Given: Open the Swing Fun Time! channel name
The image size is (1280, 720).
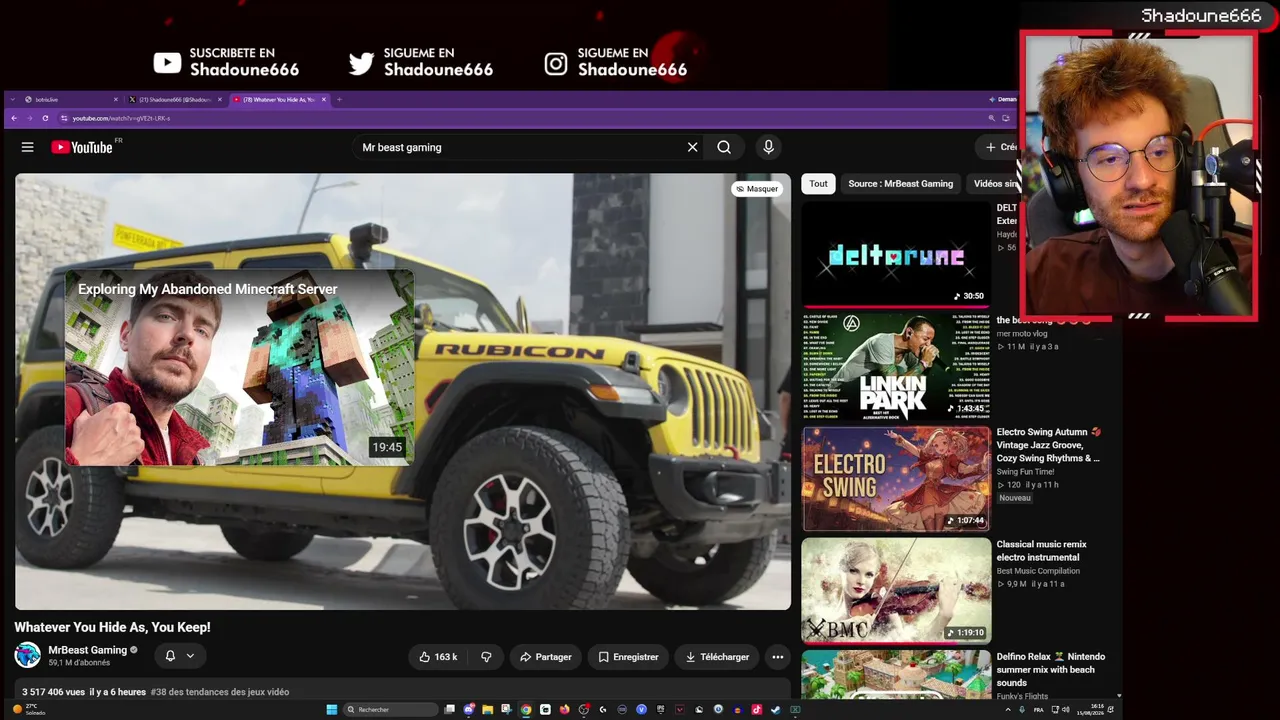Looking at the screenshot, I should click(x=1025, y=472).
